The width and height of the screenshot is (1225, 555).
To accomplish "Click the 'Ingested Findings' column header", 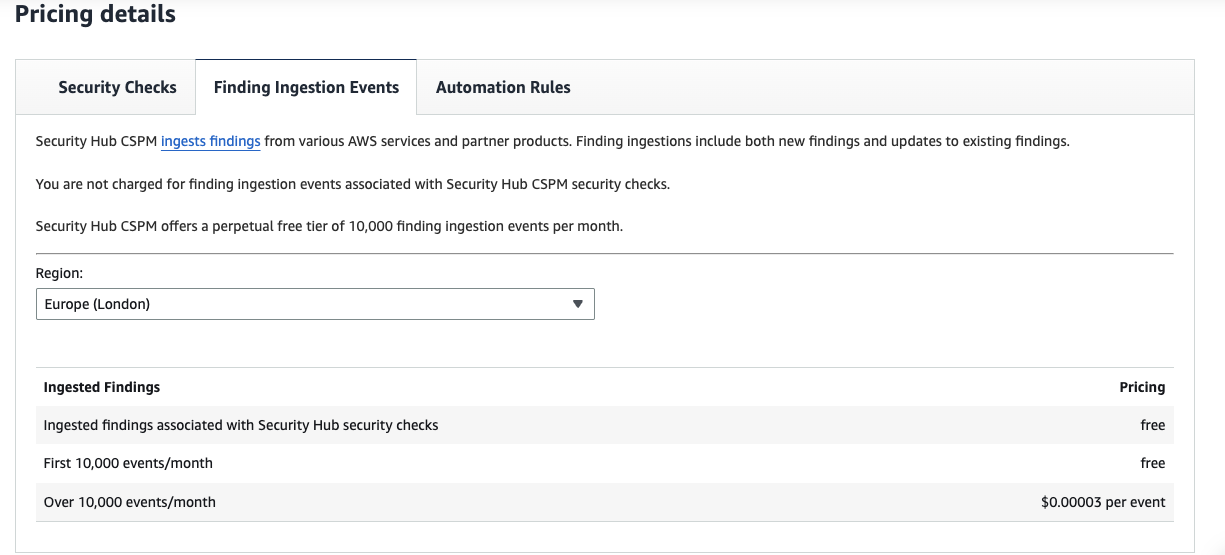I will [102, 387].
